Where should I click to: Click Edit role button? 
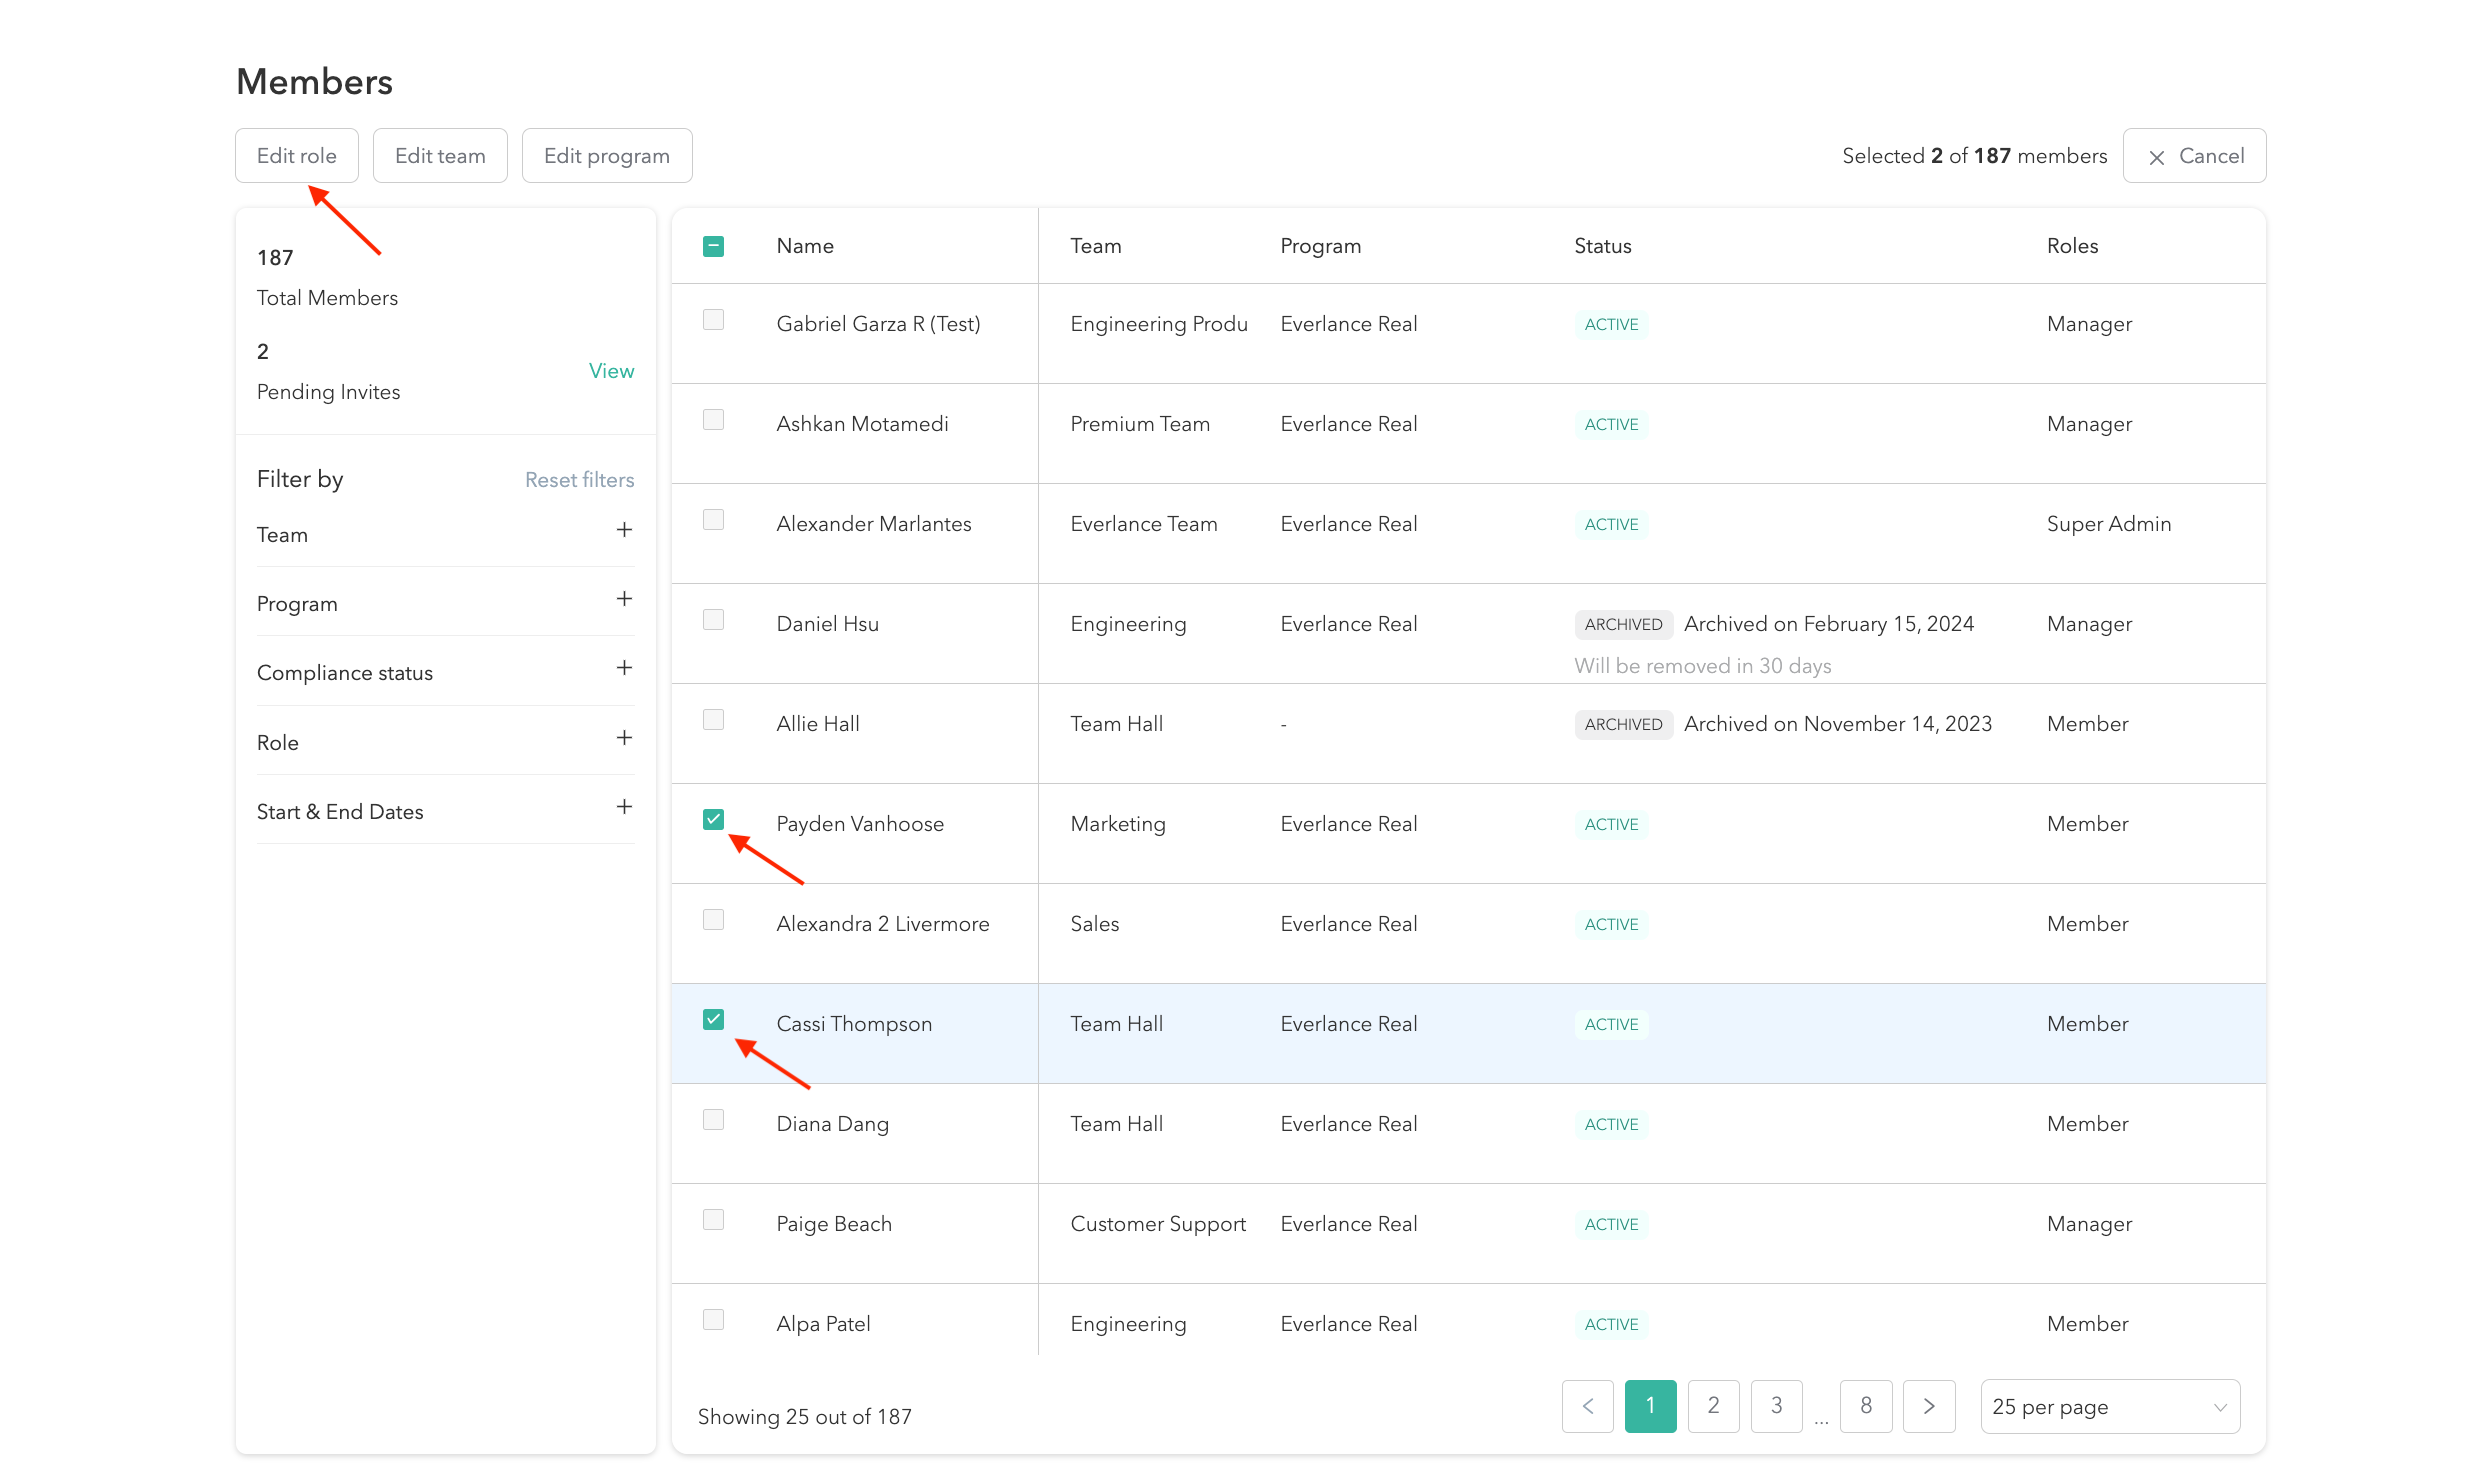tap(296, 156)
